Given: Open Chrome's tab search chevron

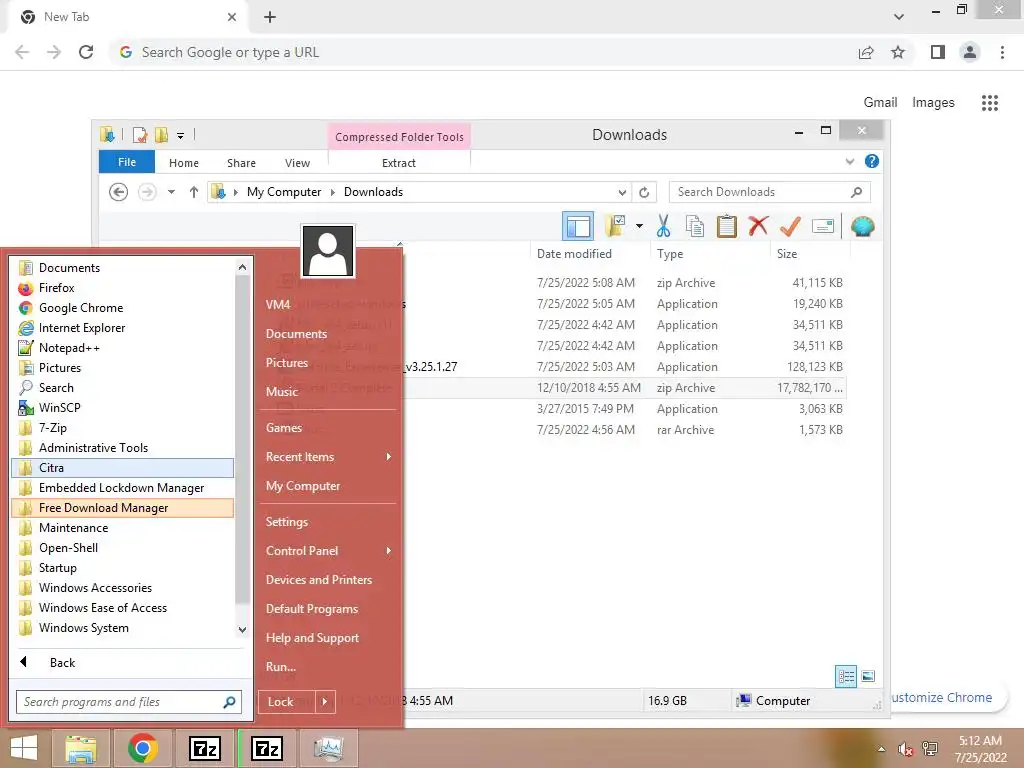Looking at the screenshot, I should pyautogui.click(x=899, y=17).
